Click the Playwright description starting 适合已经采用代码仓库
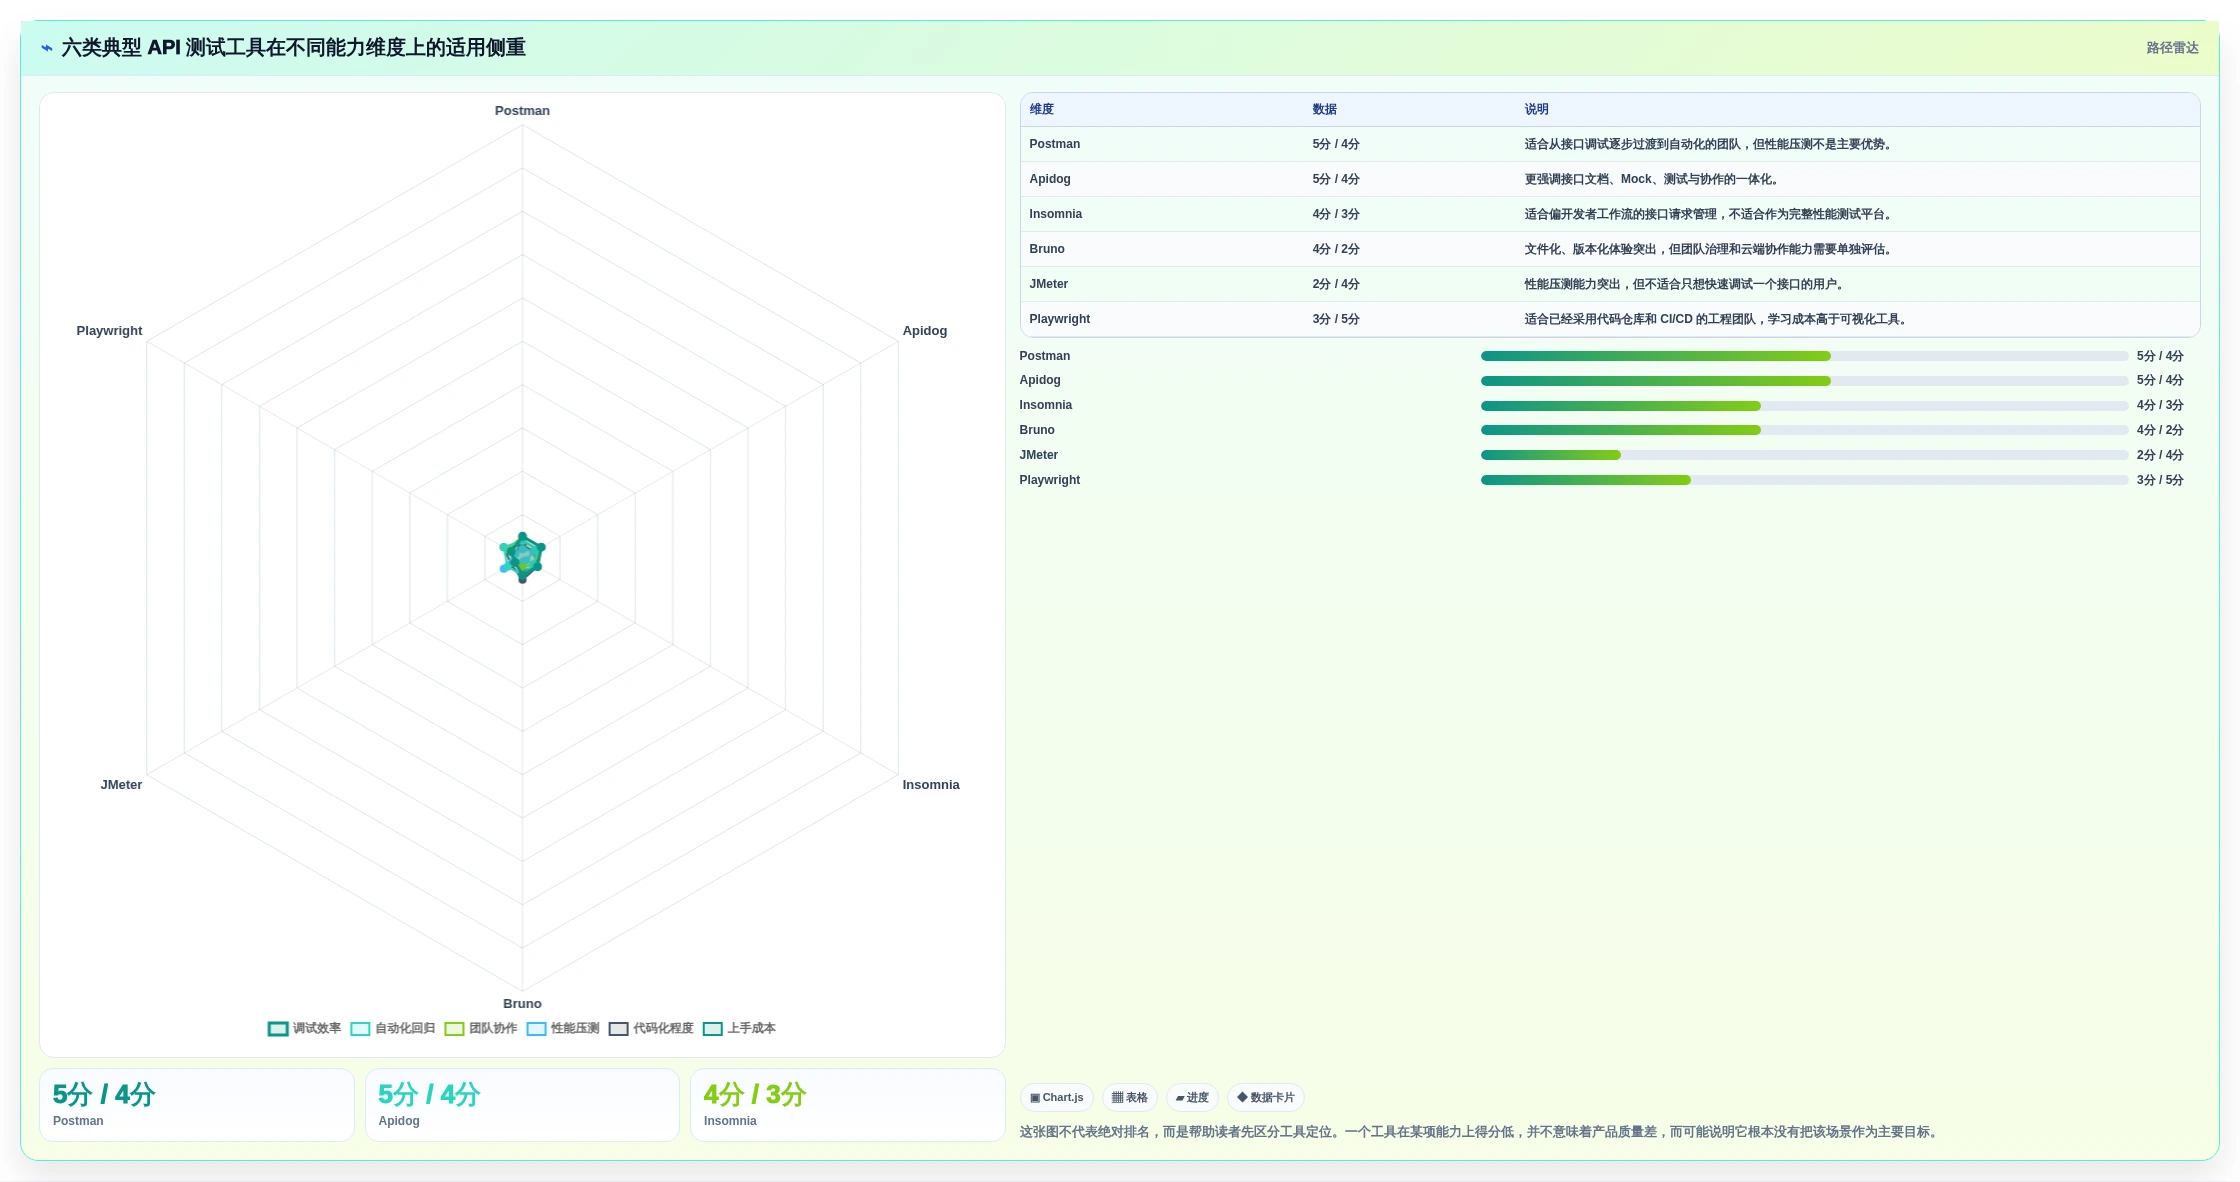The height and width of the screenshot is (1182, 2240). [x=1718, y=319]
